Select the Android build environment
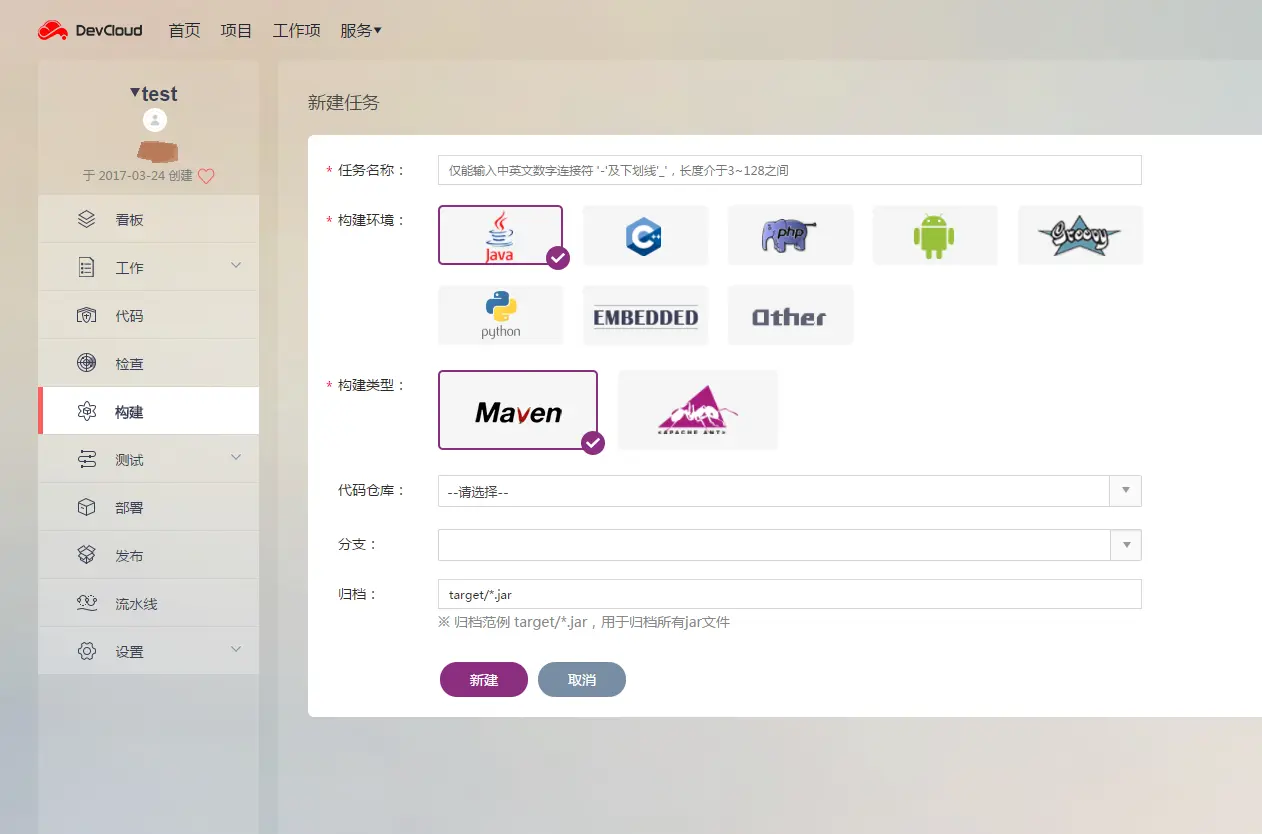1262x834 pixels. (x=935, y=235)
